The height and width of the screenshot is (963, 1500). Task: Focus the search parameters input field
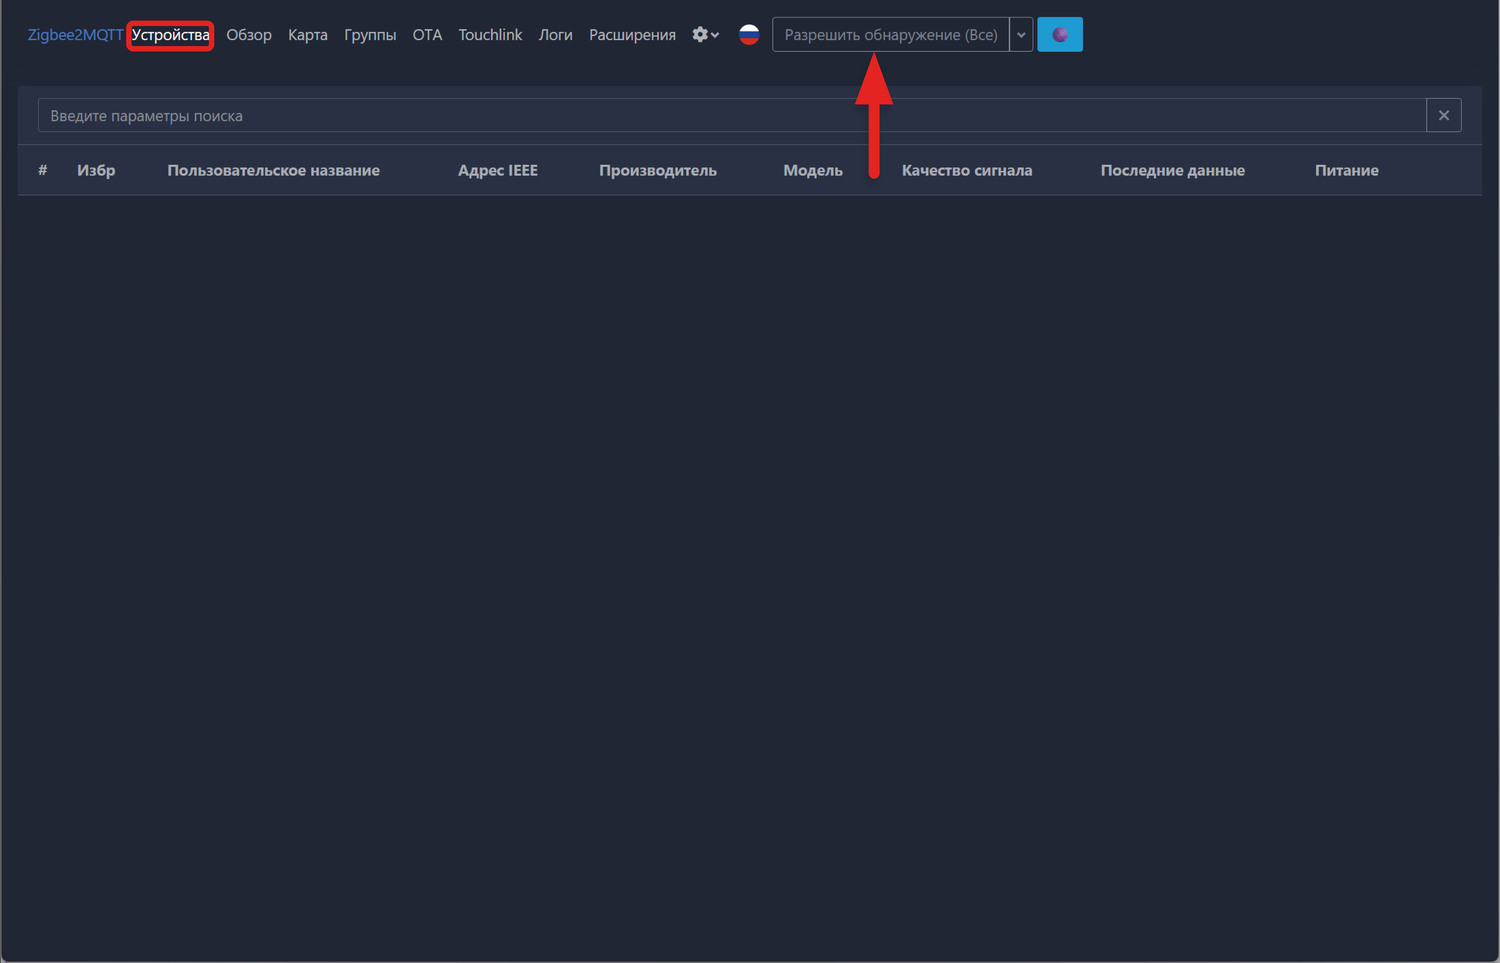point(730,116)
